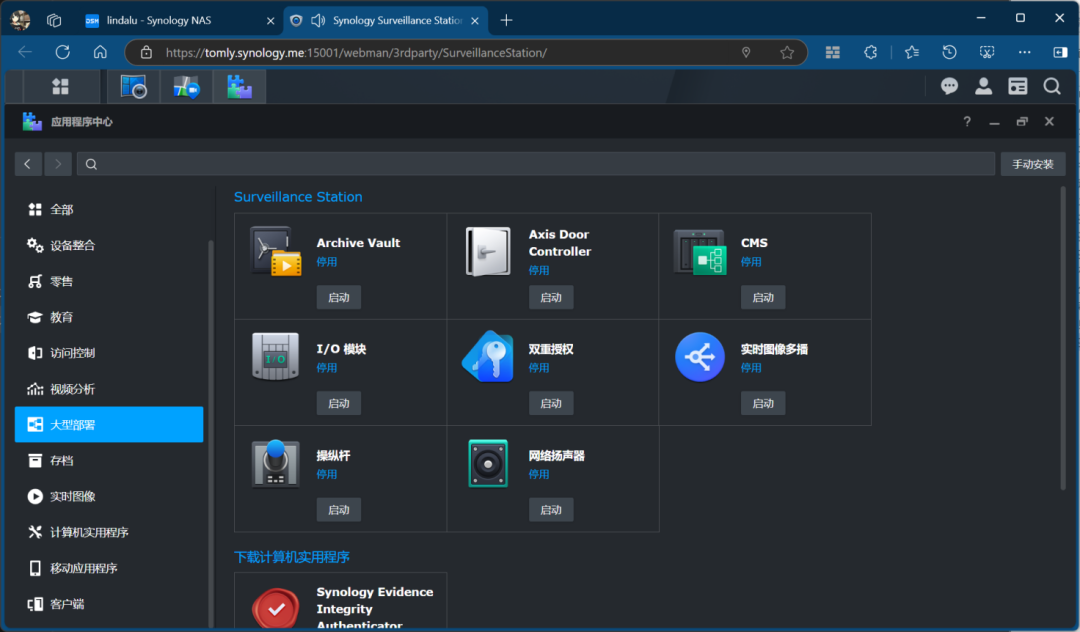The height and width of the screenshot is (632, 1080).
Task: Select the 访问控制 category
Action: pos(109,352)
